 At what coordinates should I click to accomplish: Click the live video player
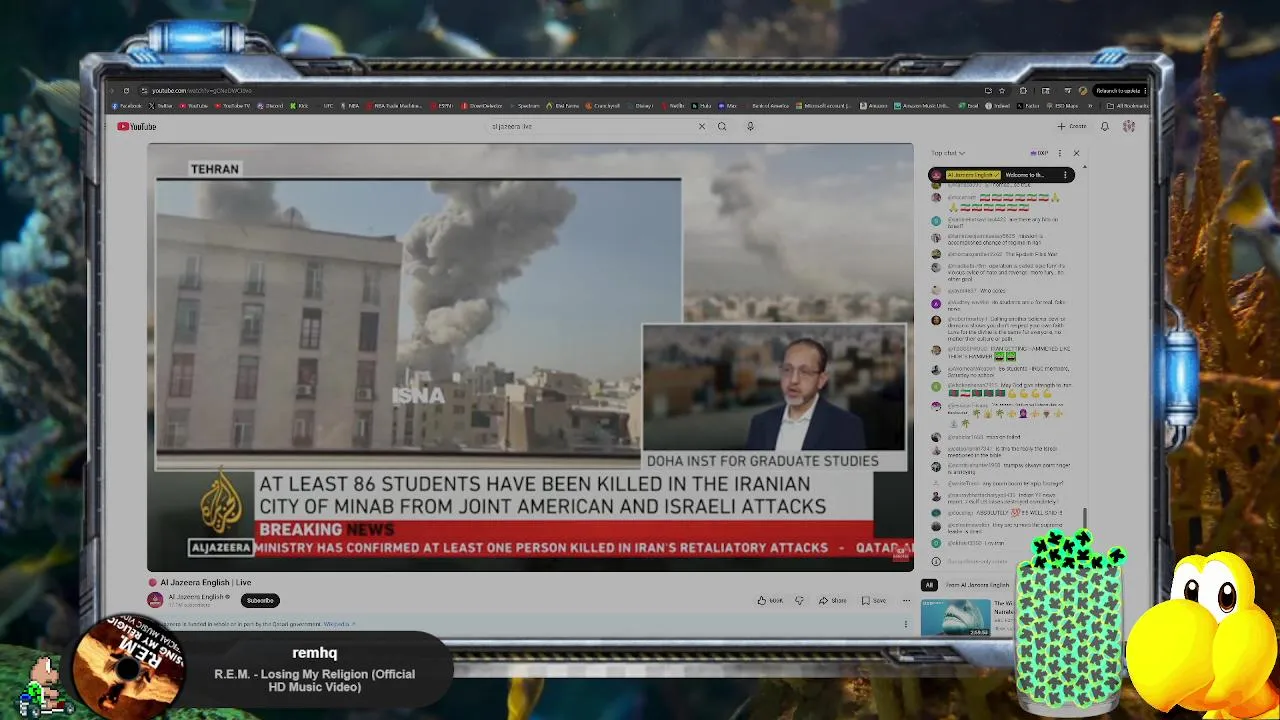(x=530, y=357)
